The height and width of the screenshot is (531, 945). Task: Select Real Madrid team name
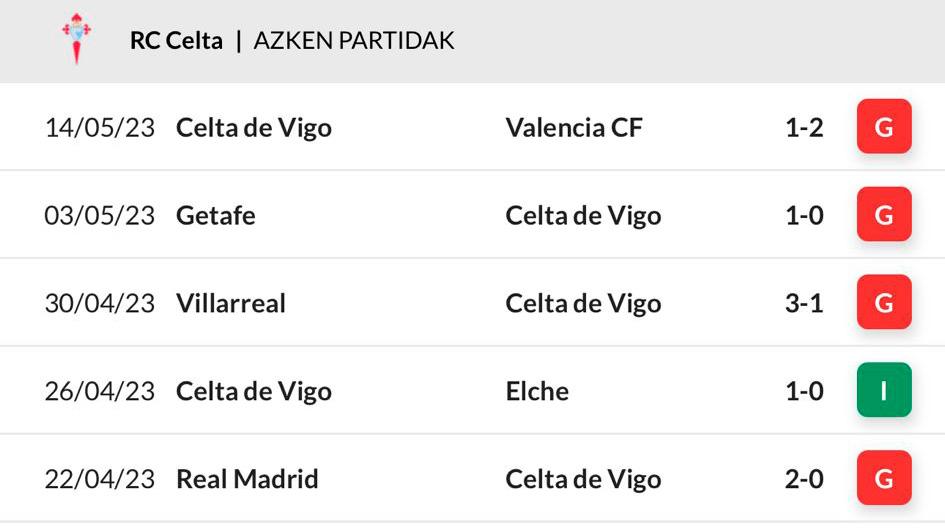pos(247,479)
